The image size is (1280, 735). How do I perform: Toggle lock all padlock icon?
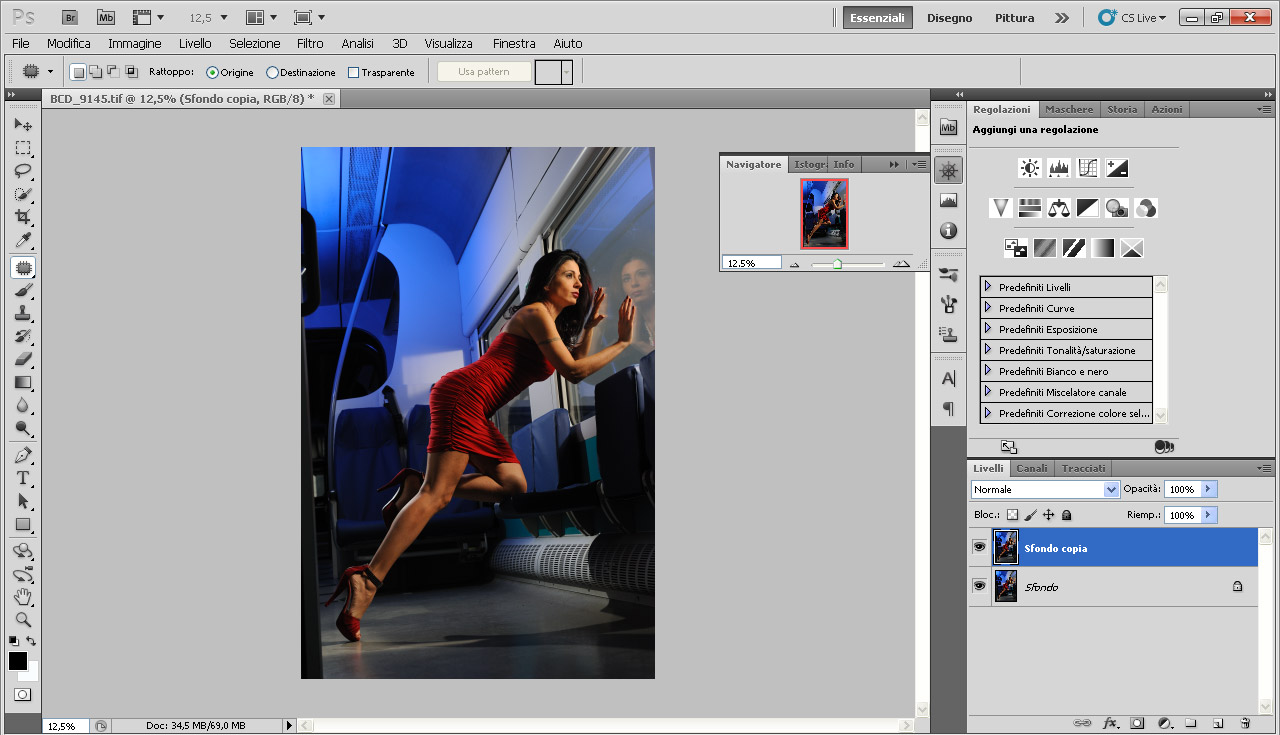point(1066,515)
